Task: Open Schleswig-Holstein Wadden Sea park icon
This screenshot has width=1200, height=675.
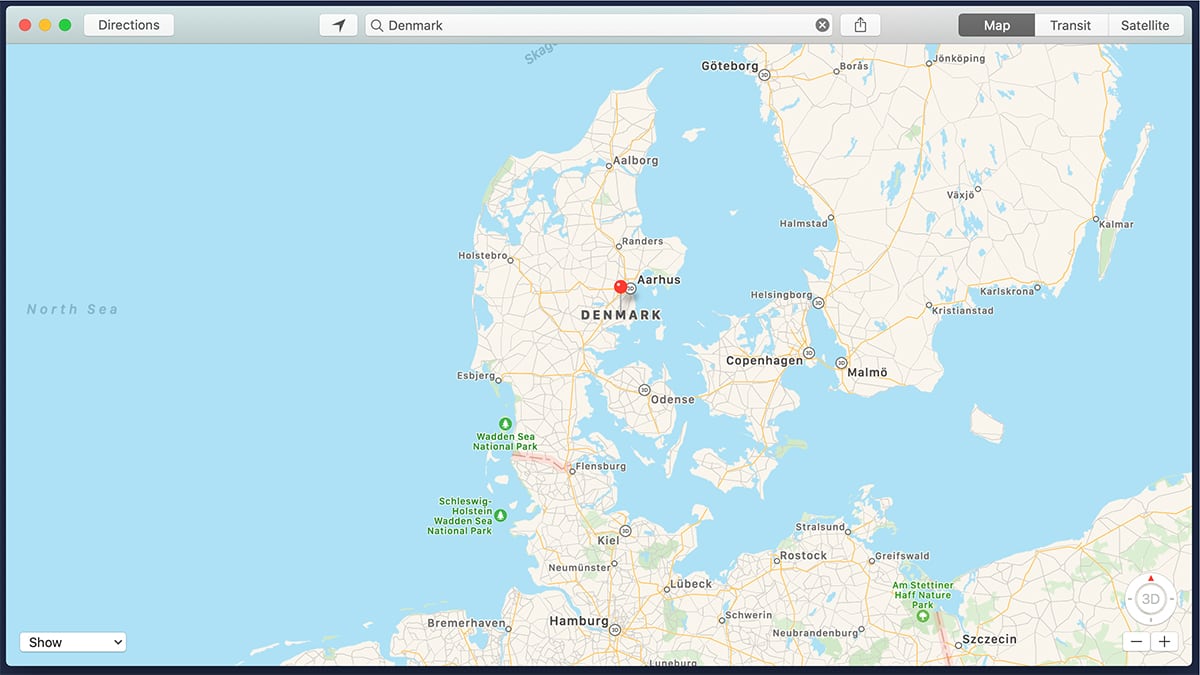Action: (x=500, y=515)
